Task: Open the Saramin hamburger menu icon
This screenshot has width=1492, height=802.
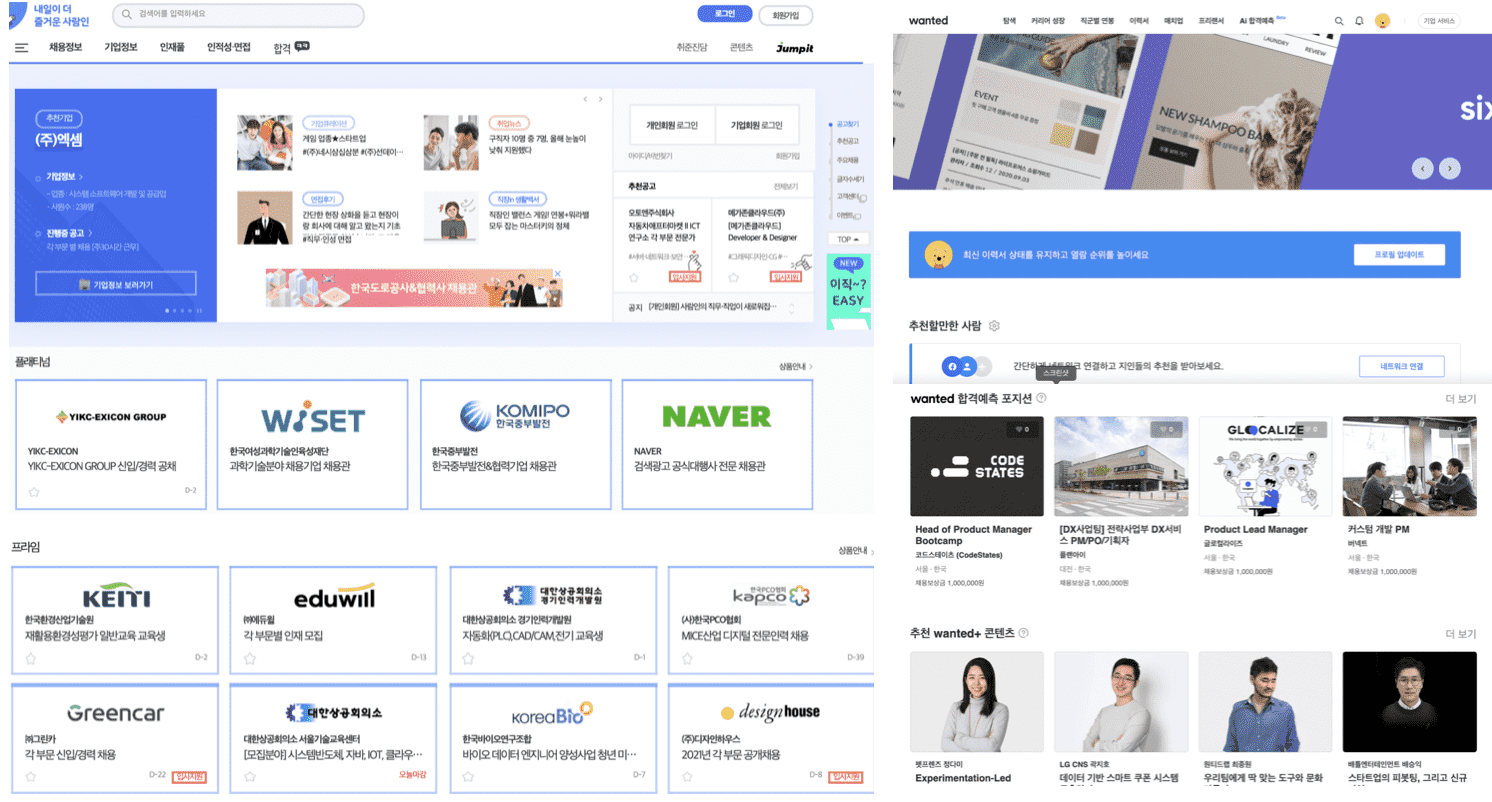Action: coord(21,48)
